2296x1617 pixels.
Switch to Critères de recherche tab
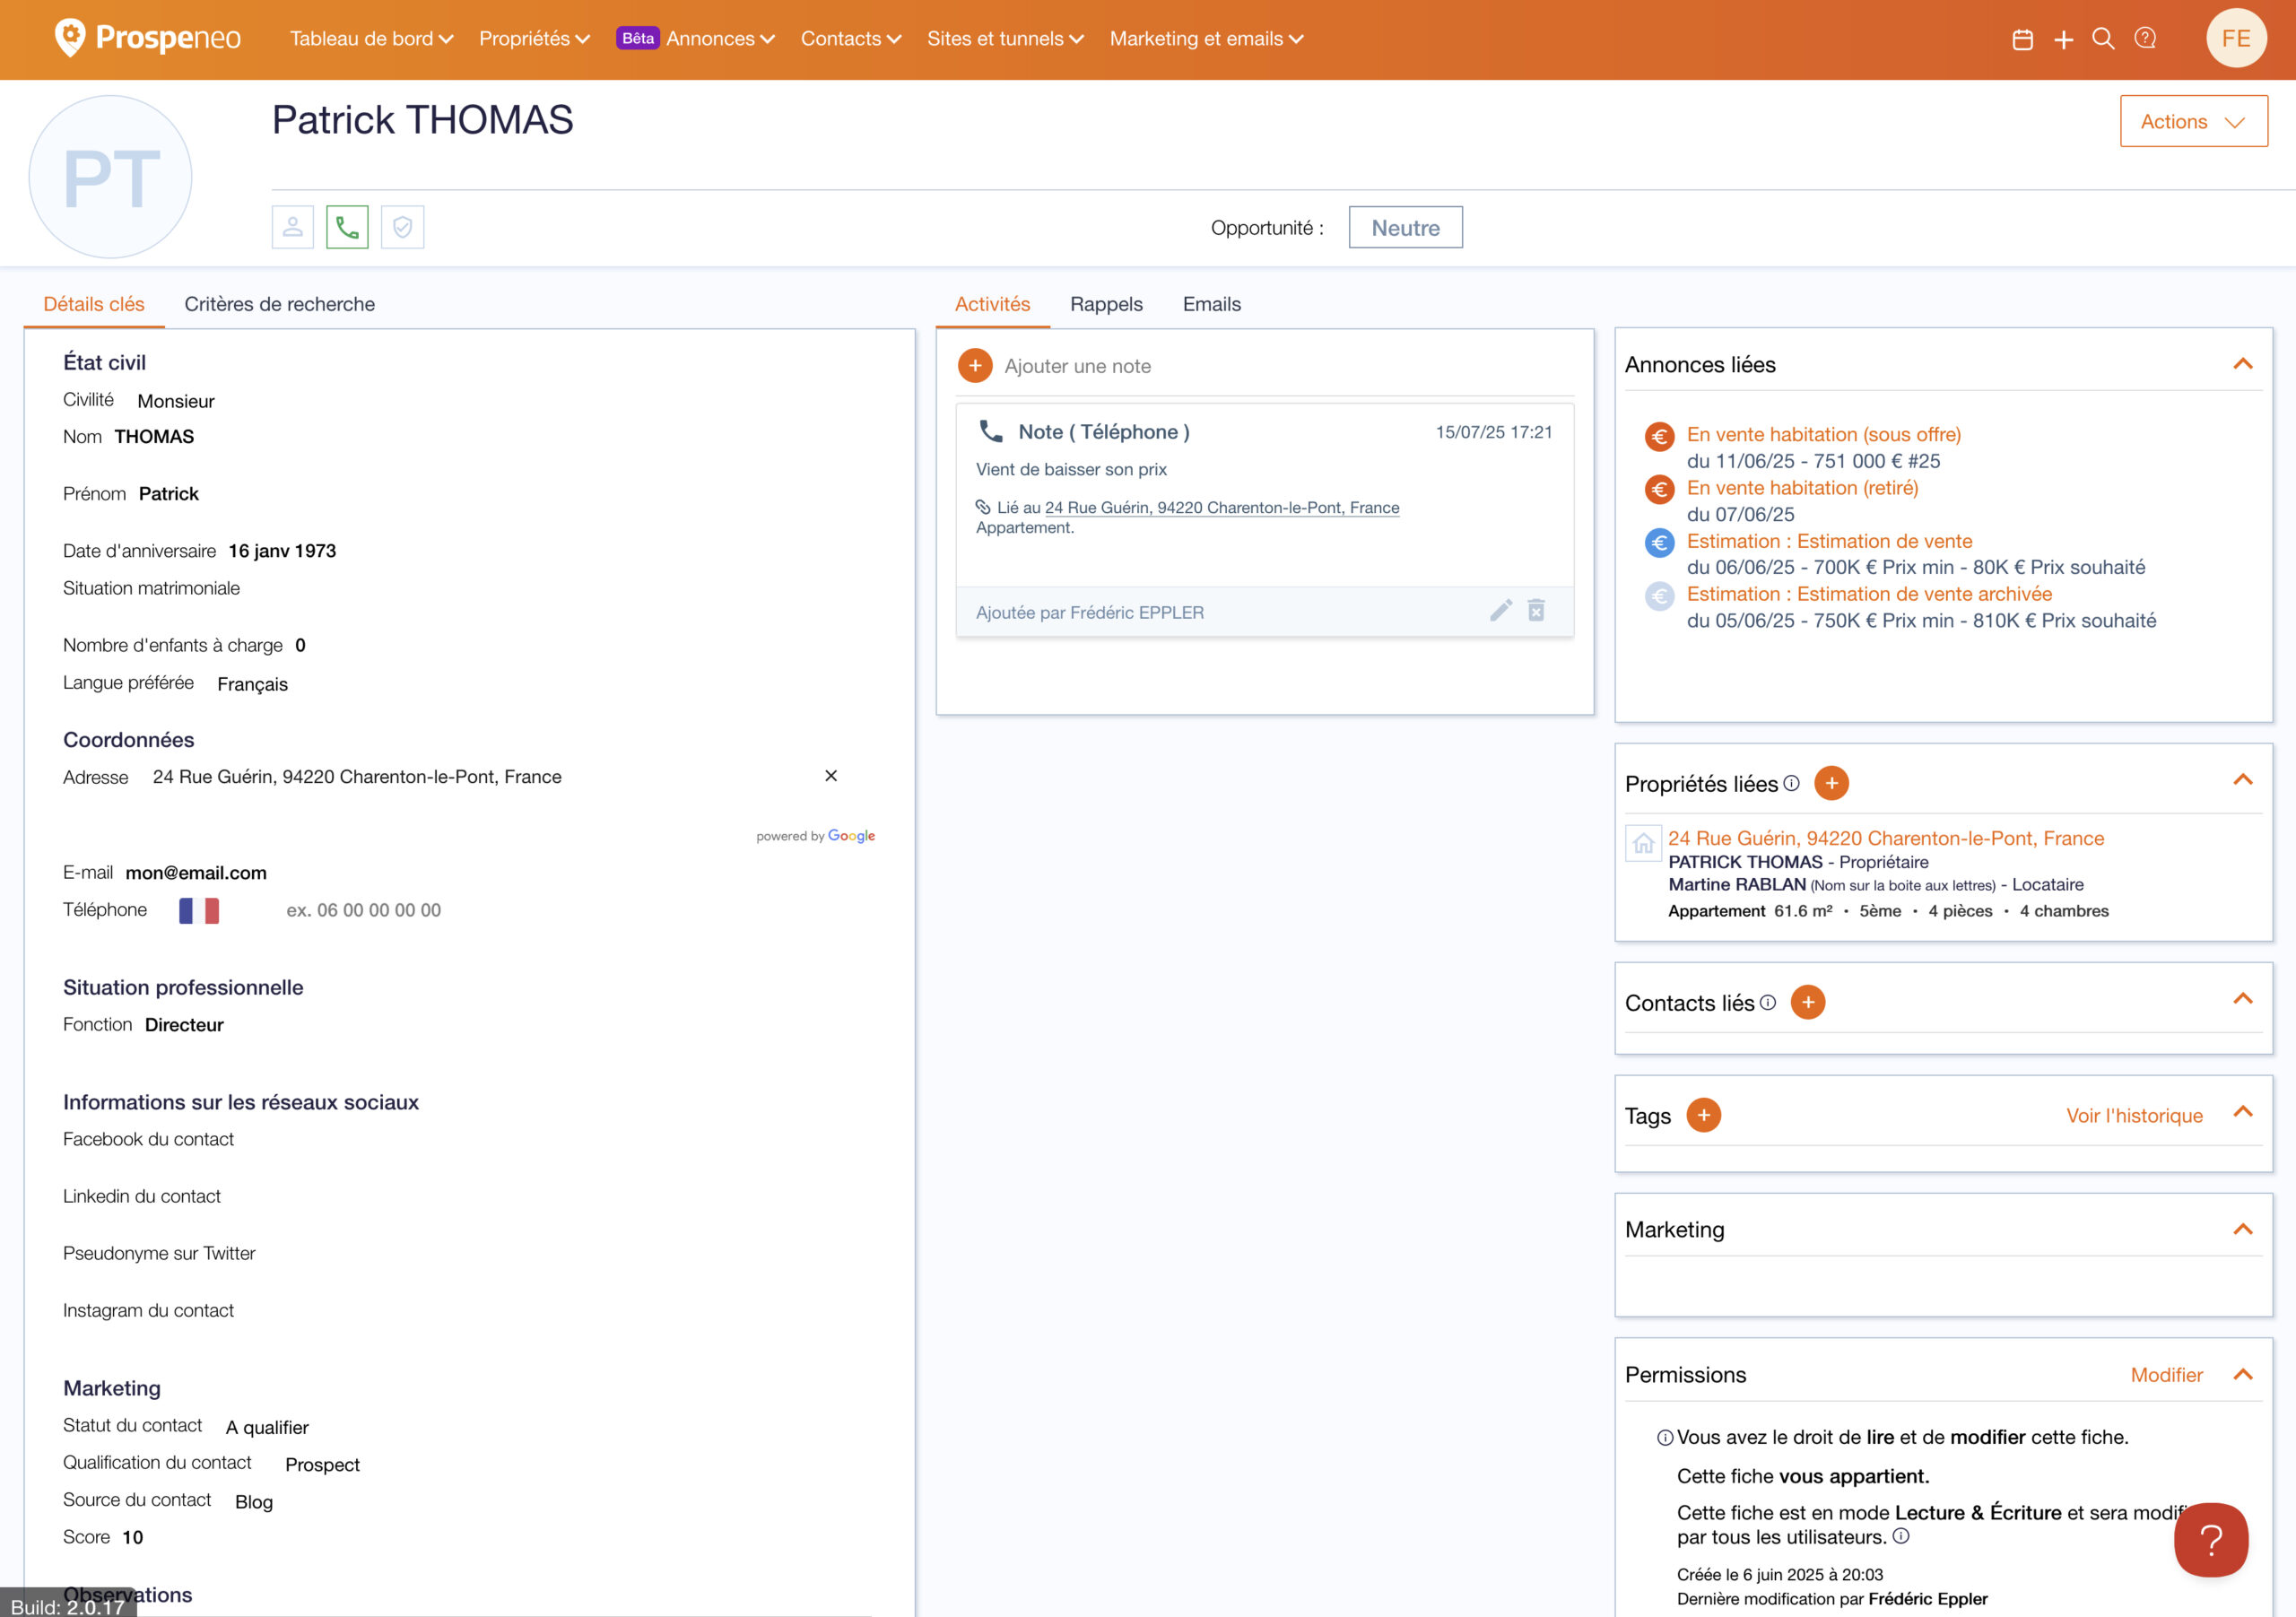[x=279, y=304]
